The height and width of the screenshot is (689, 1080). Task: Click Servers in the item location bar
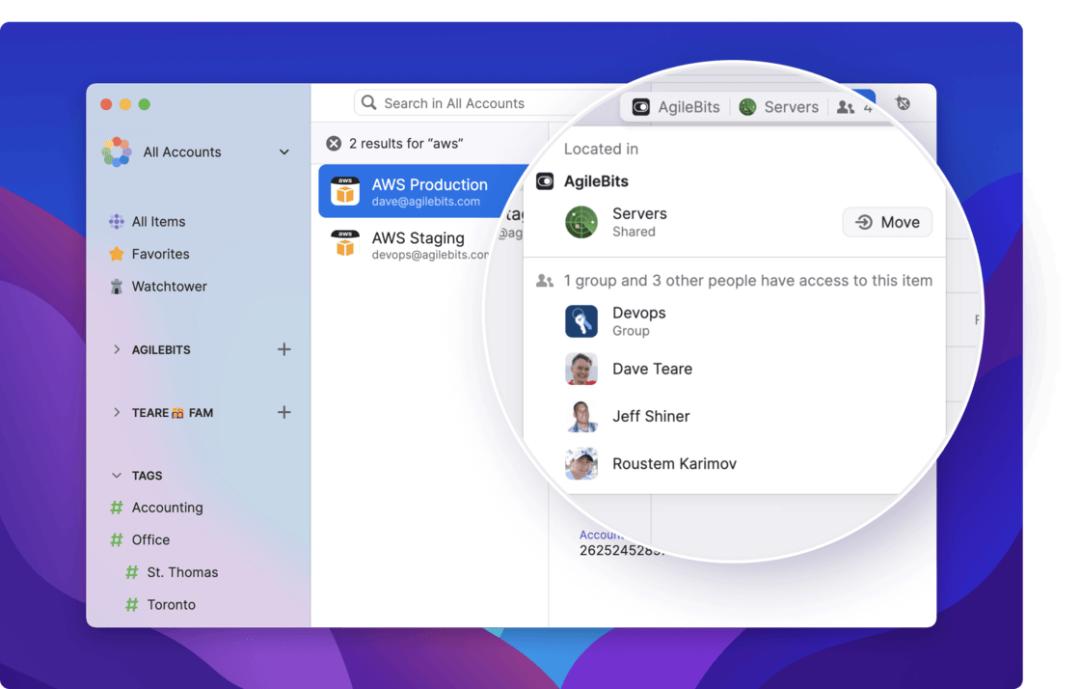point(779,107)
